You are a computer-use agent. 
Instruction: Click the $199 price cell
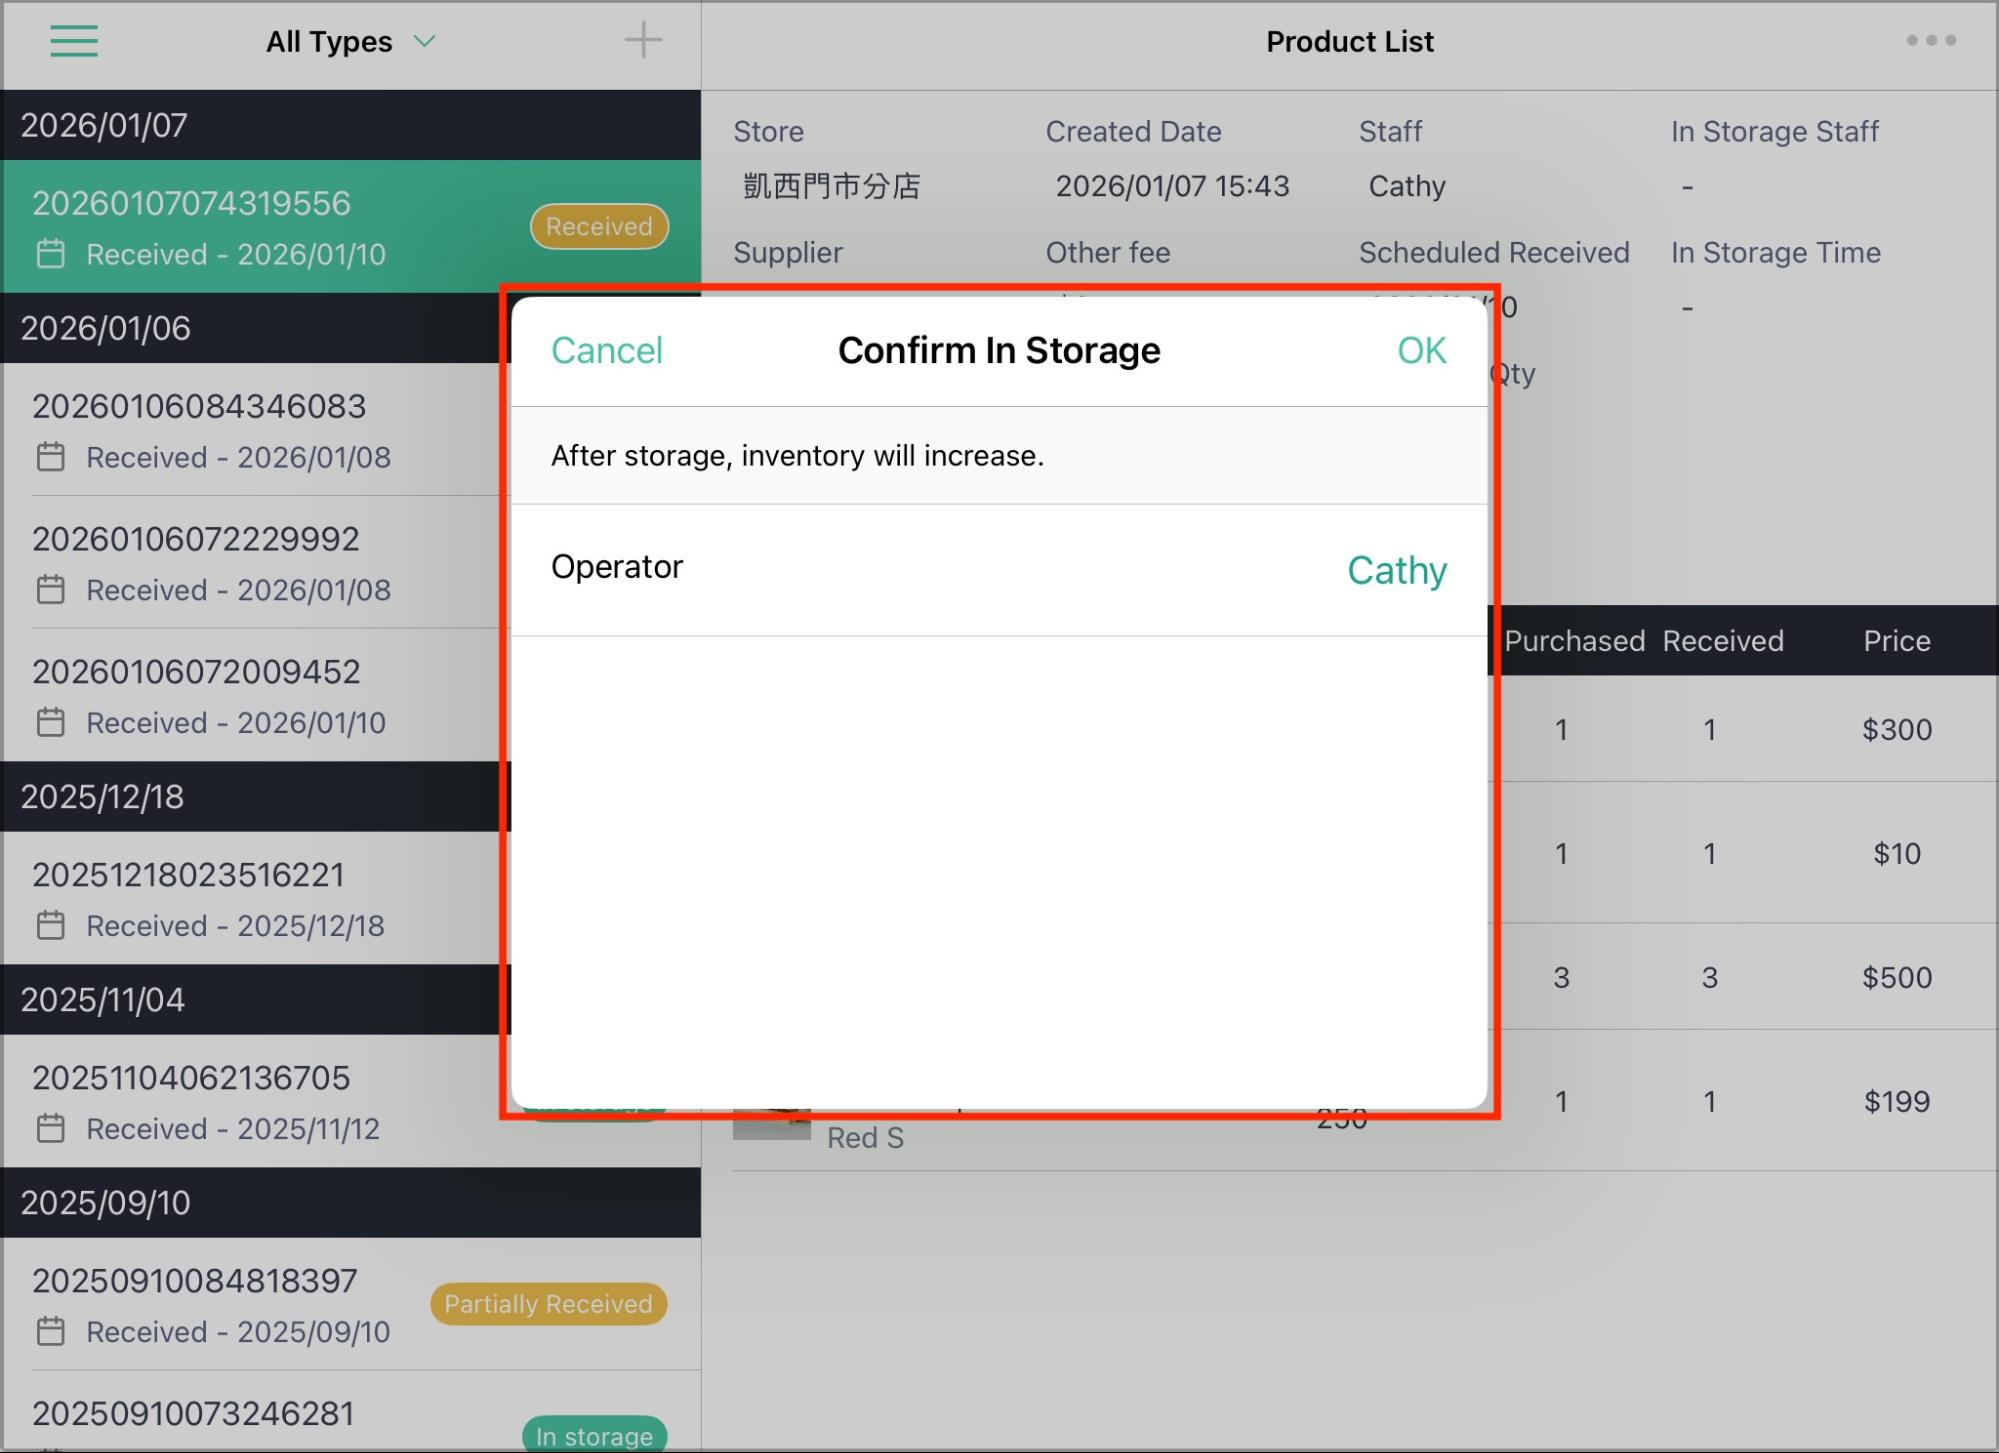pyautogui.click(x=1896, y=1101)
